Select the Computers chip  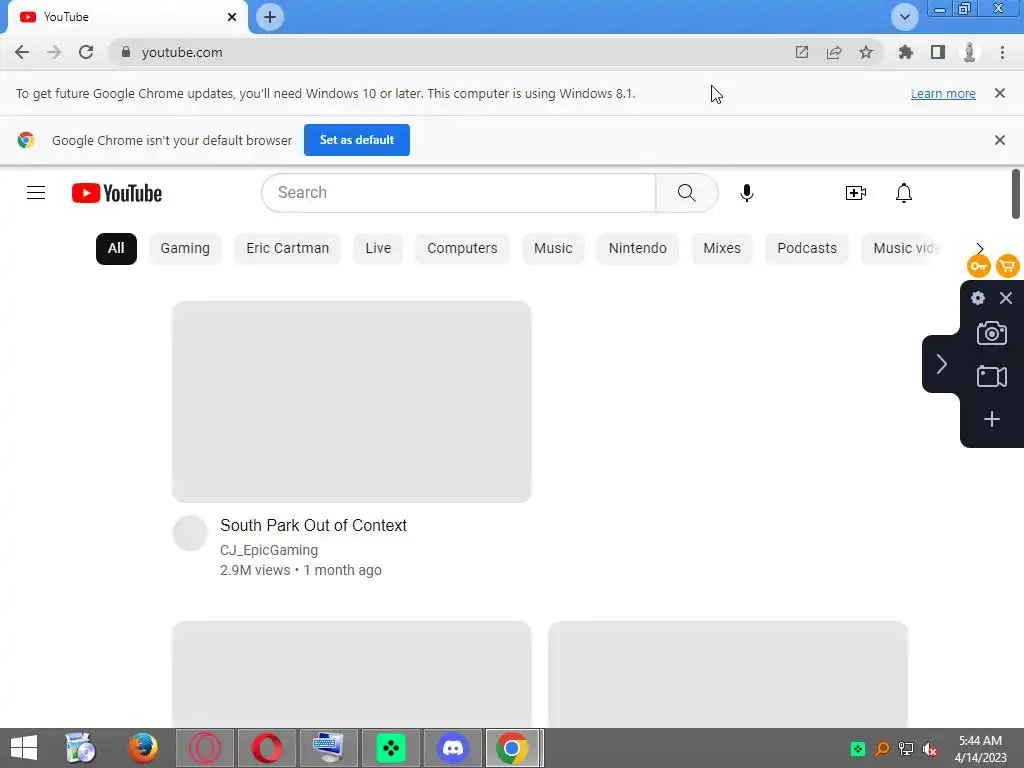(462, 248)
